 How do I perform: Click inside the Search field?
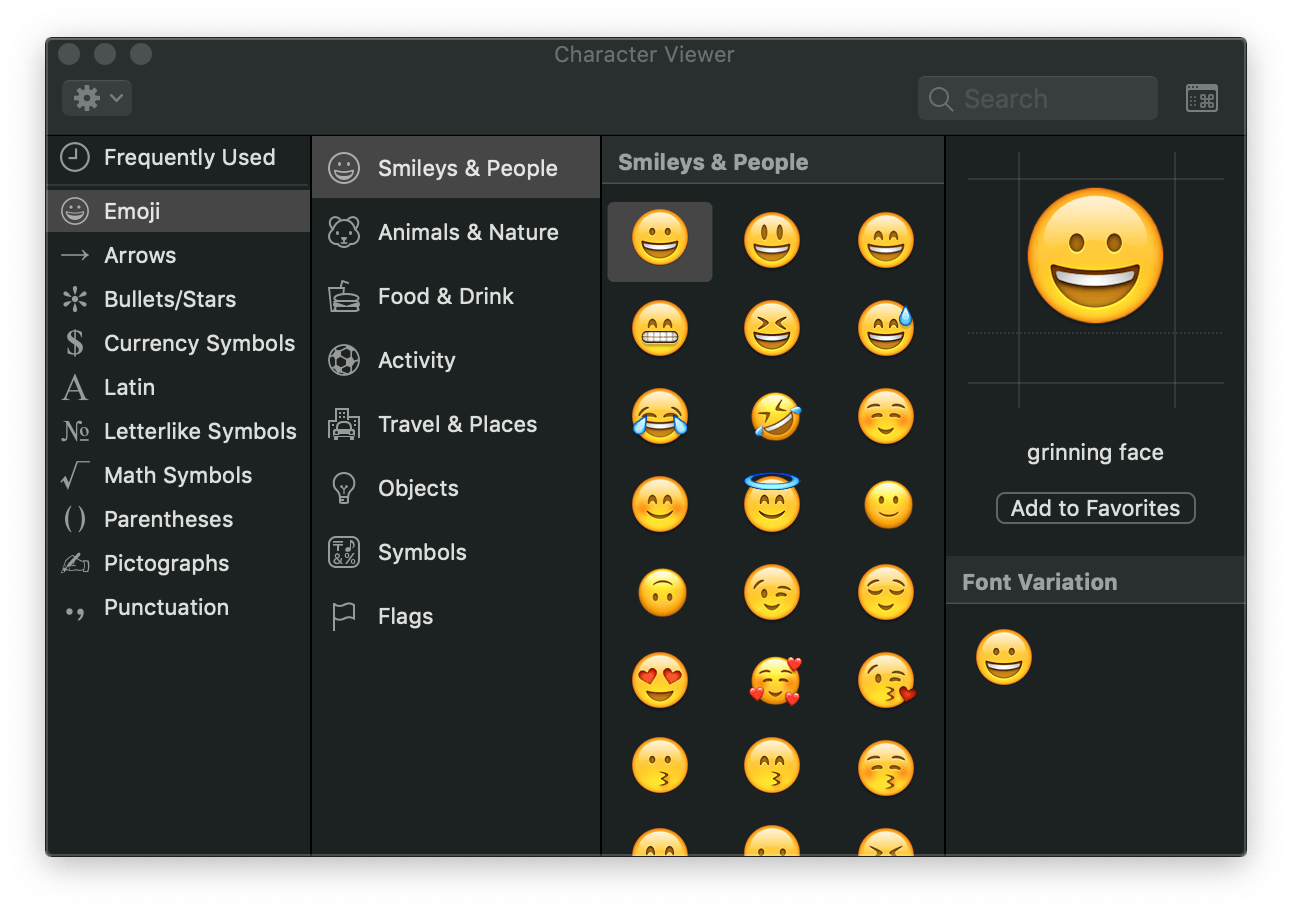tap(1037, 97)
